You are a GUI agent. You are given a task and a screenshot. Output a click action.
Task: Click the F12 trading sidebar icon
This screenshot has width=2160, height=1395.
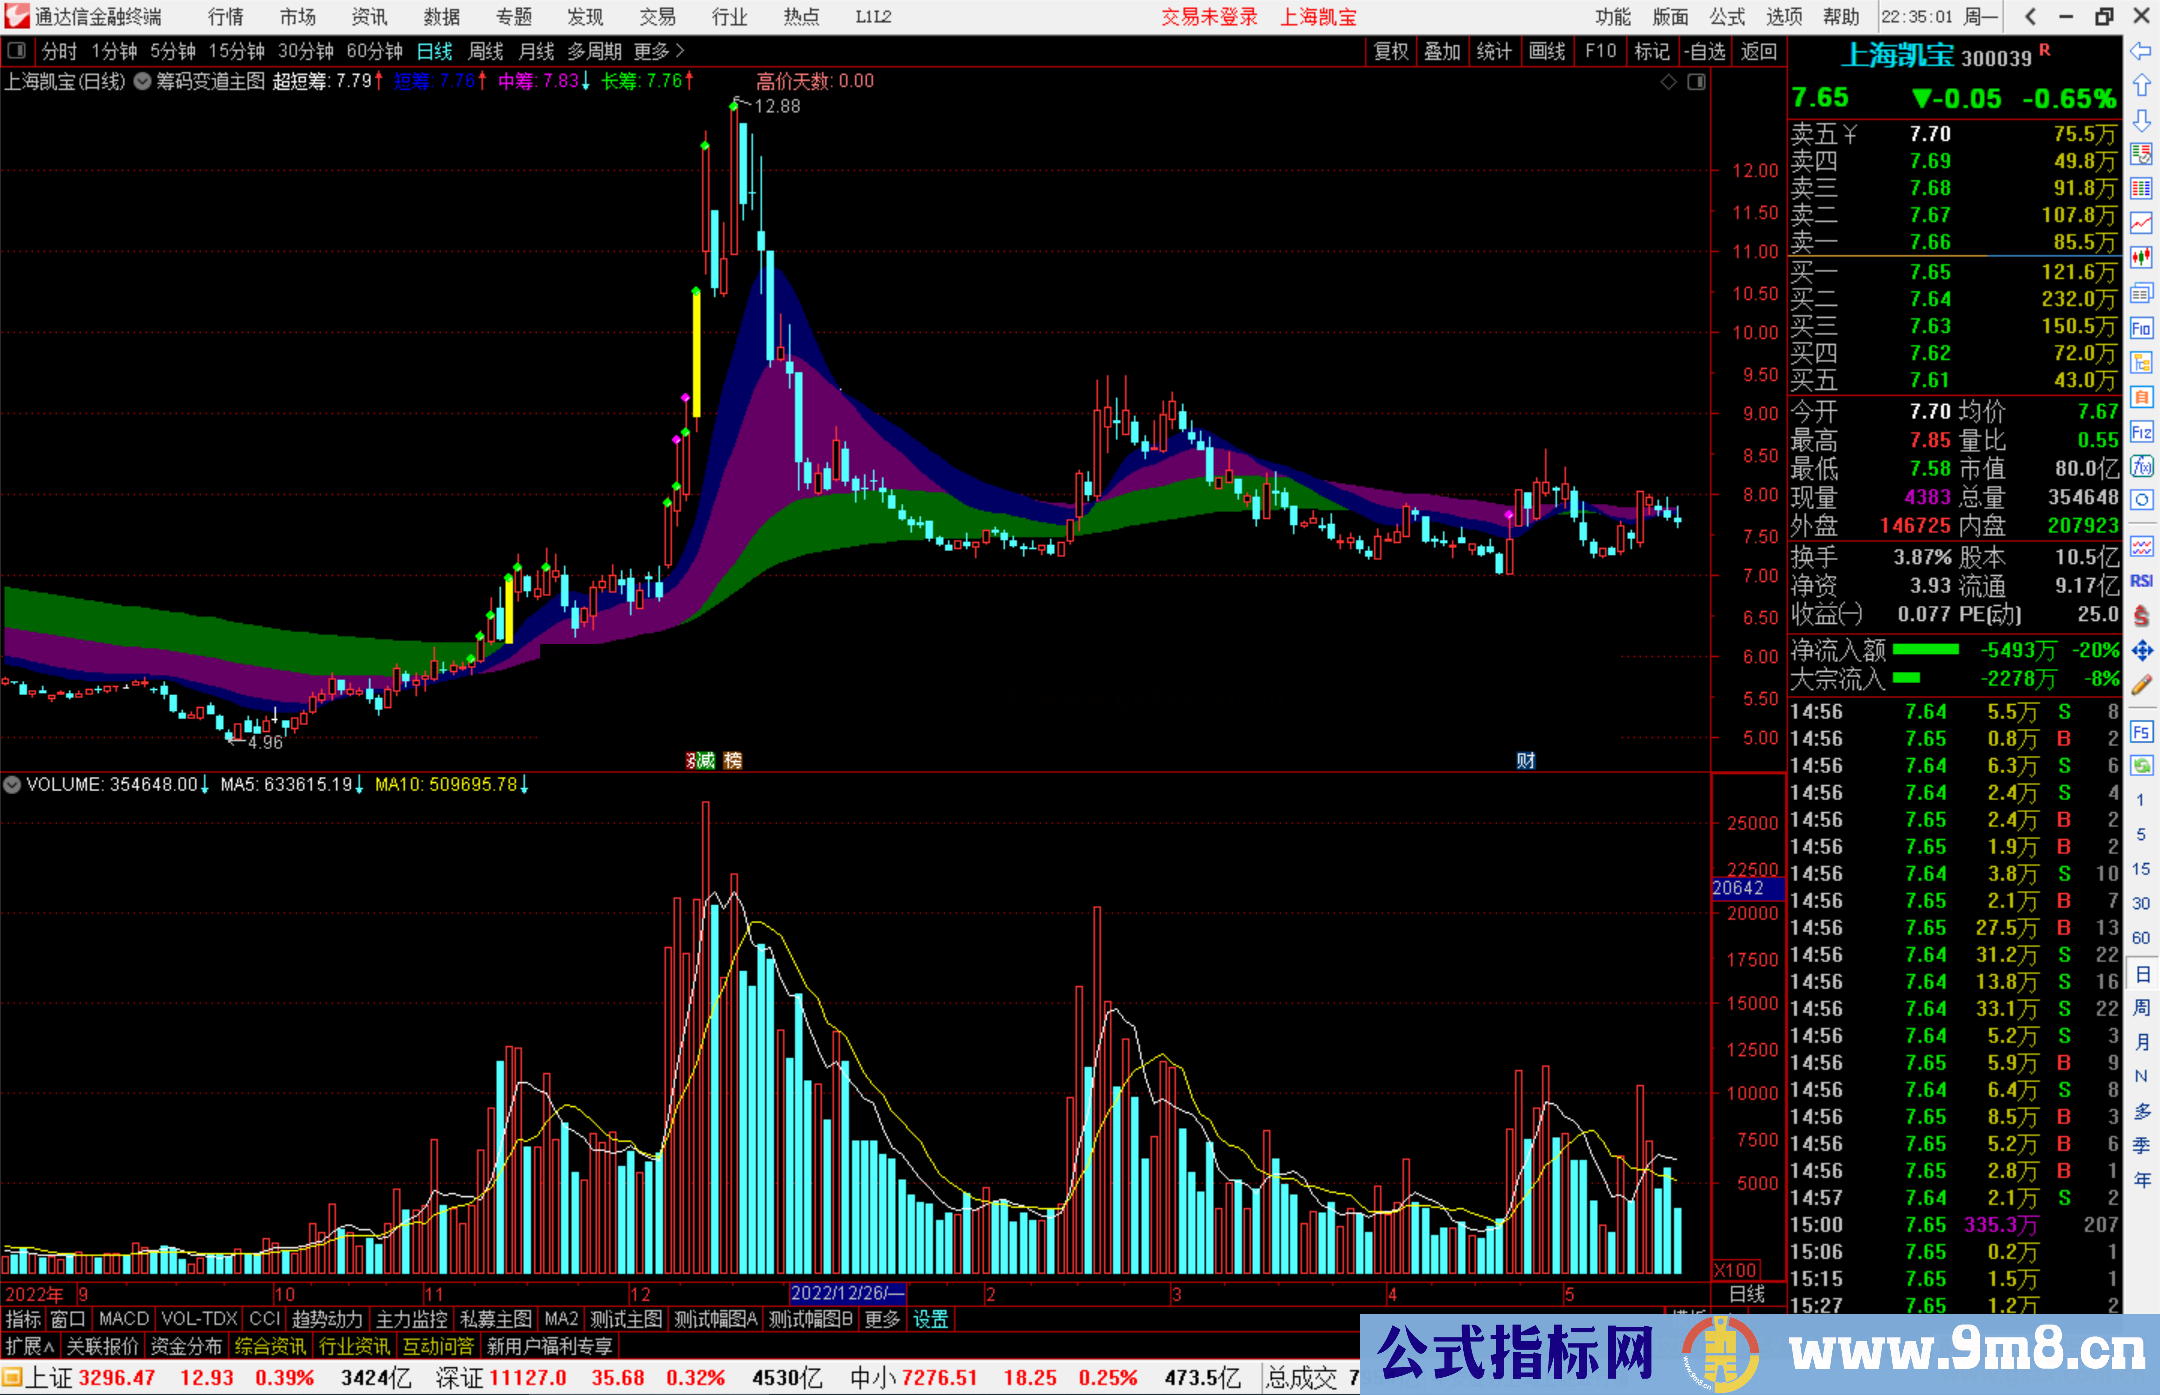pyautogui.click(x=2141, y=432)
